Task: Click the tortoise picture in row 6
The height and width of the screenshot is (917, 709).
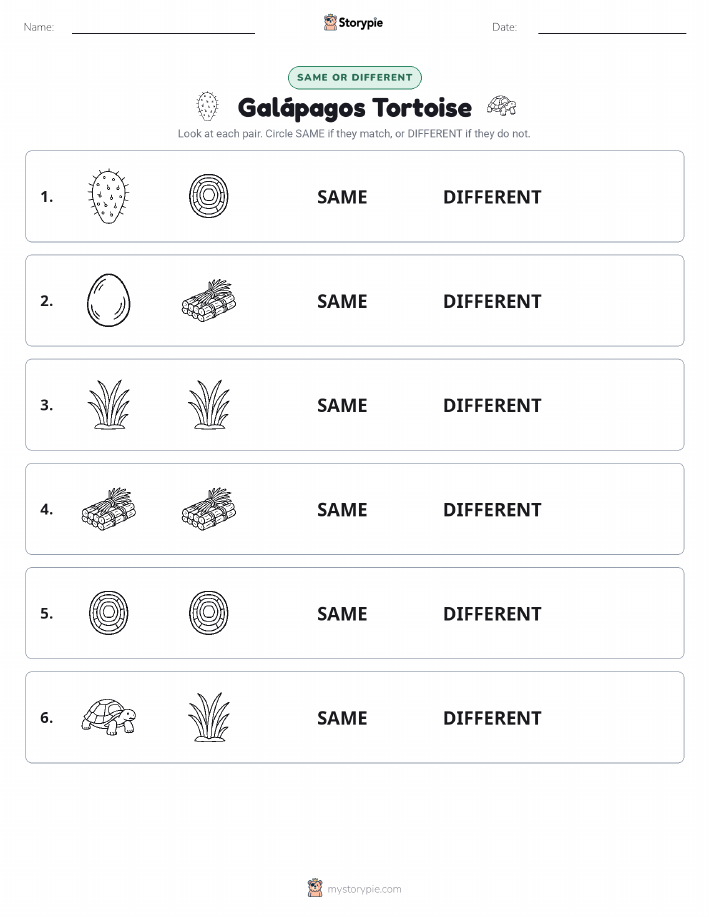Action: (109, 716)
